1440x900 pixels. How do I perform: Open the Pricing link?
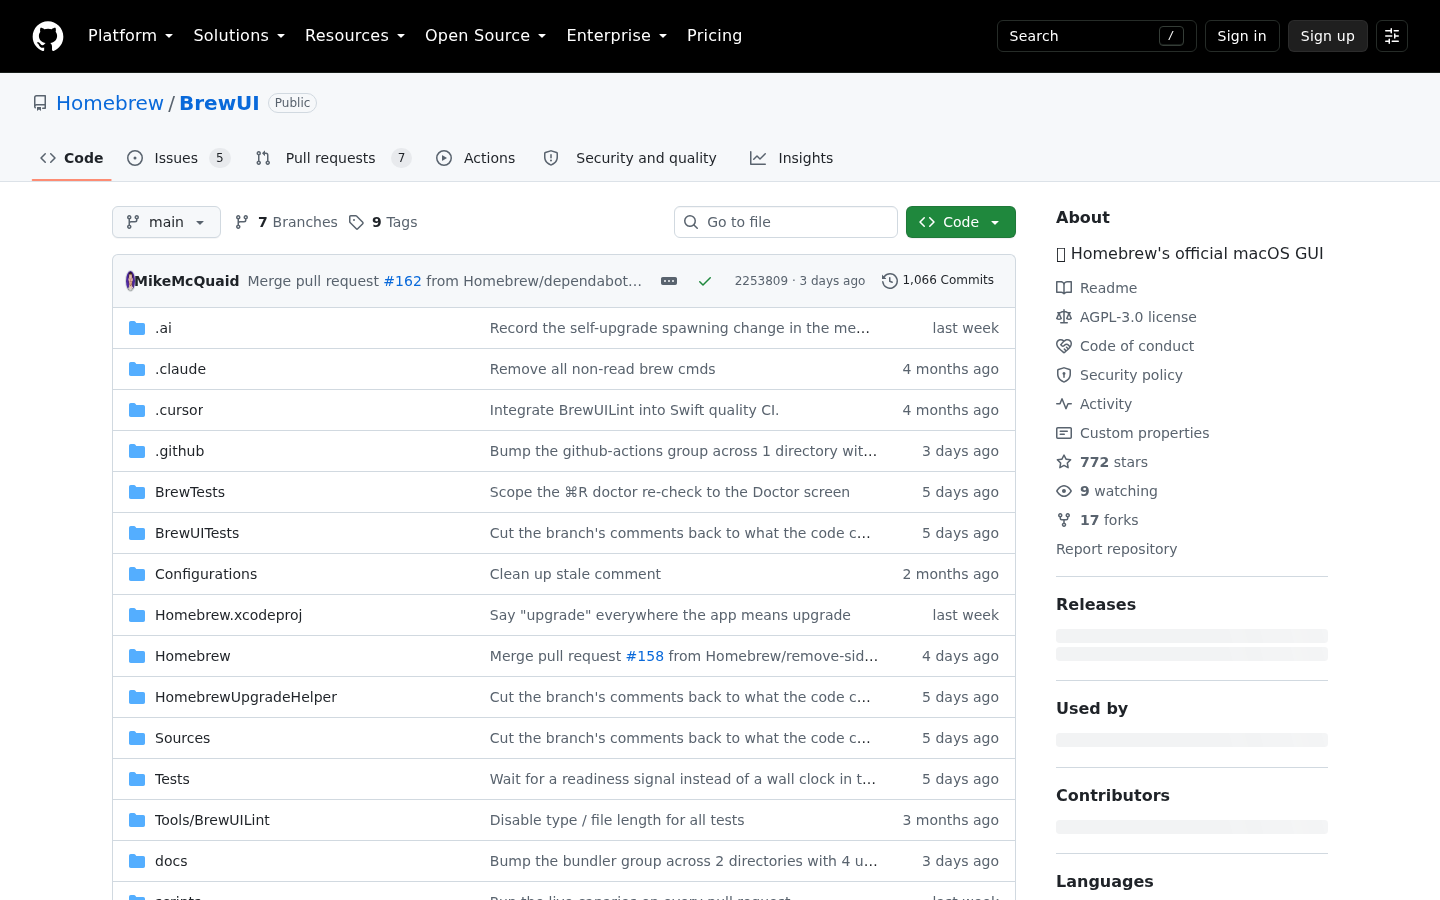(714, 36)
